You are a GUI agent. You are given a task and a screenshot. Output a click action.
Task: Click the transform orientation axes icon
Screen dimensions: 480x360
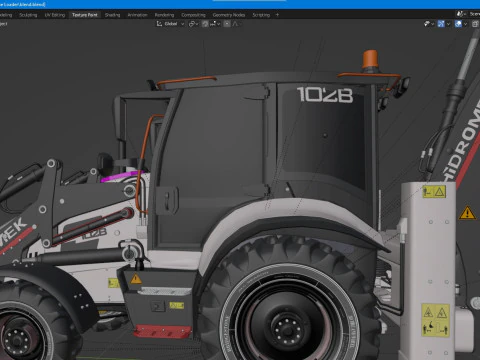[x=159, y=24]
